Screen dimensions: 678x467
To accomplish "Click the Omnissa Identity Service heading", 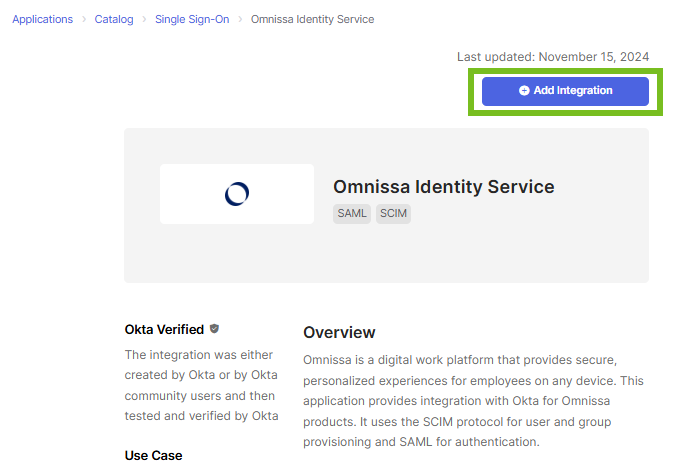I will [444, 187].
